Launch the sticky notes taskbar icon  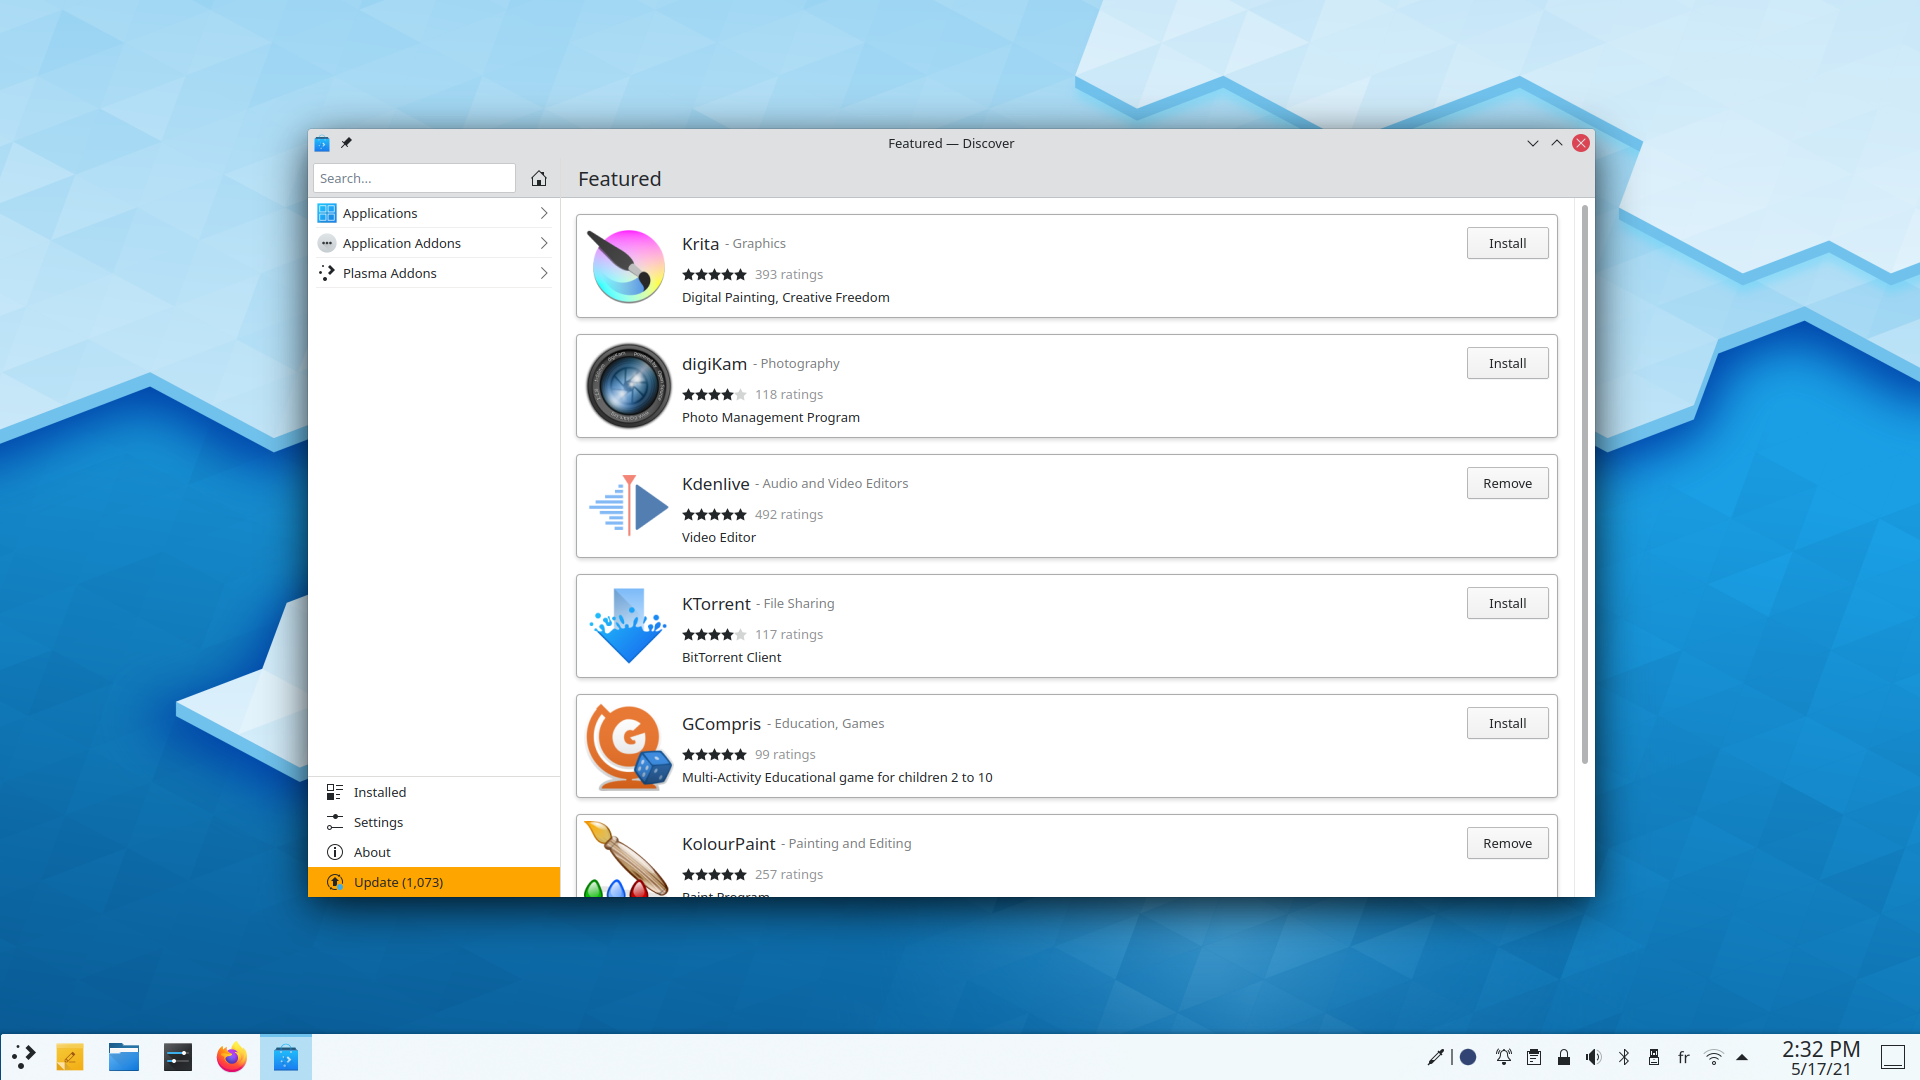70,1057
